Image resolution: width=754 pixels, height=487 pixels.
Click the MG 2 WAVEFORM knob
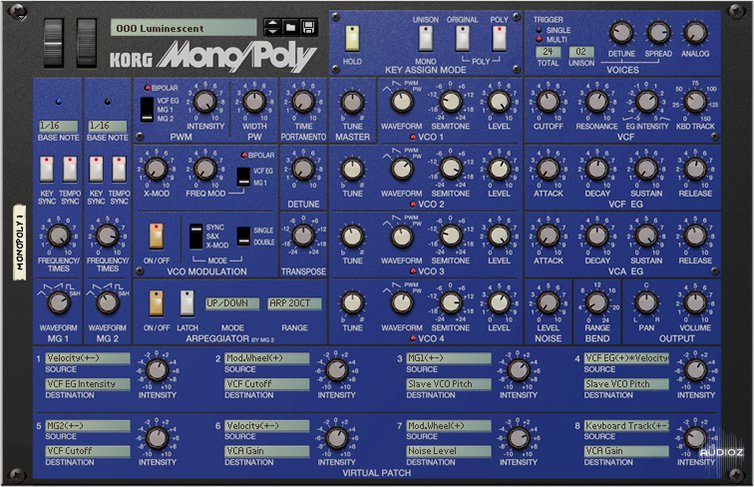[x=107, y=303]
